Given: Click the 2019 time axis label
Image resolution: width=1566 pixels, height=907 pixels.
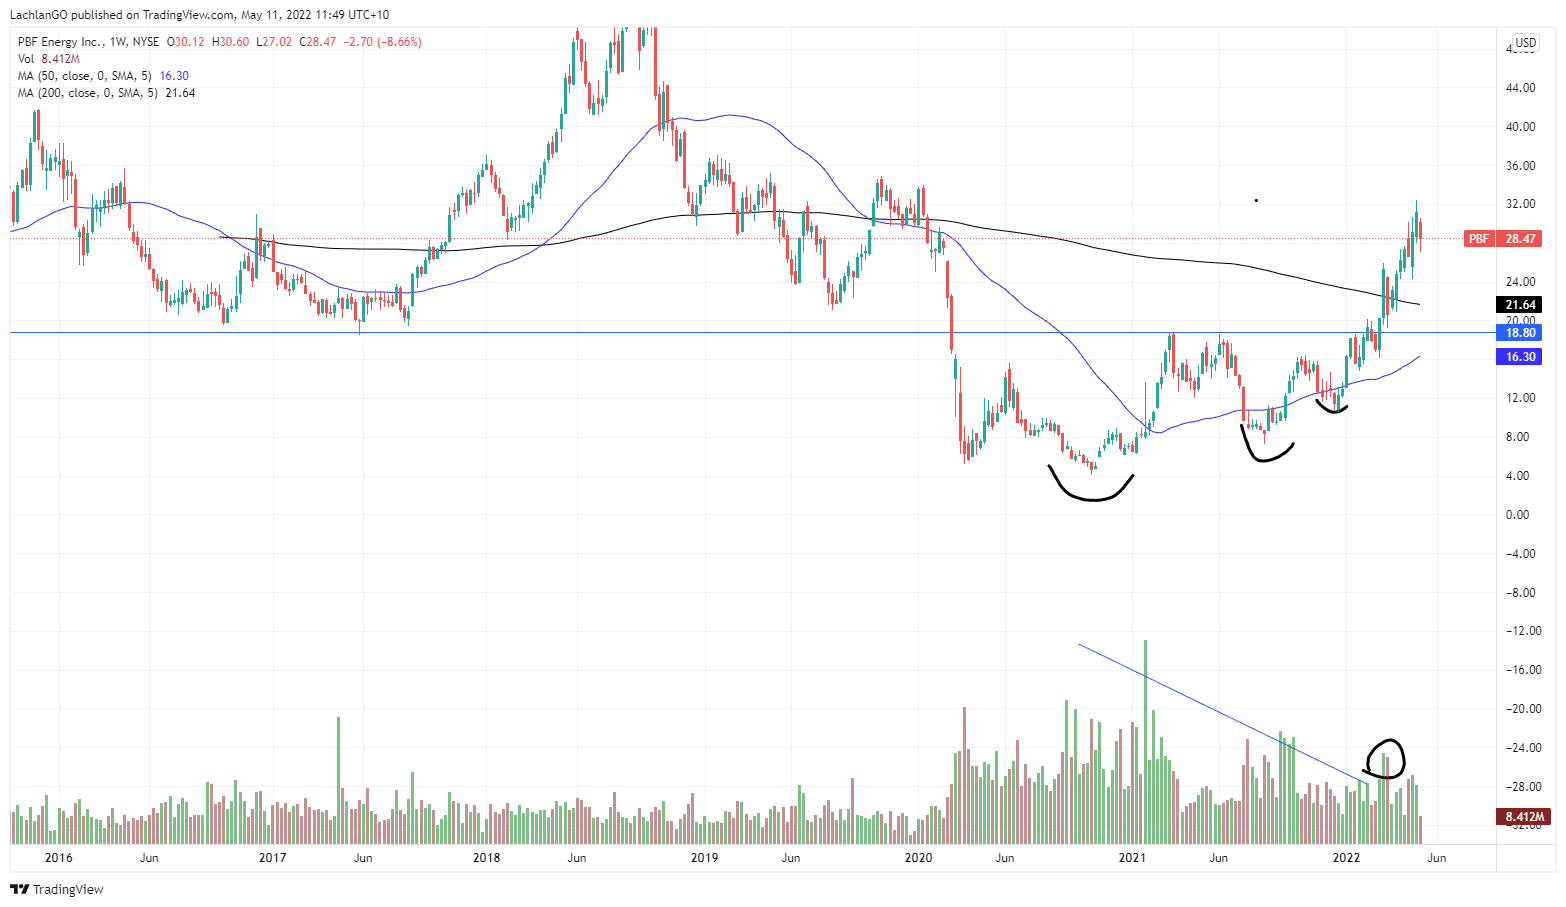Looking at the screenshot, I should pyautogui.click(x=704, y=858).
